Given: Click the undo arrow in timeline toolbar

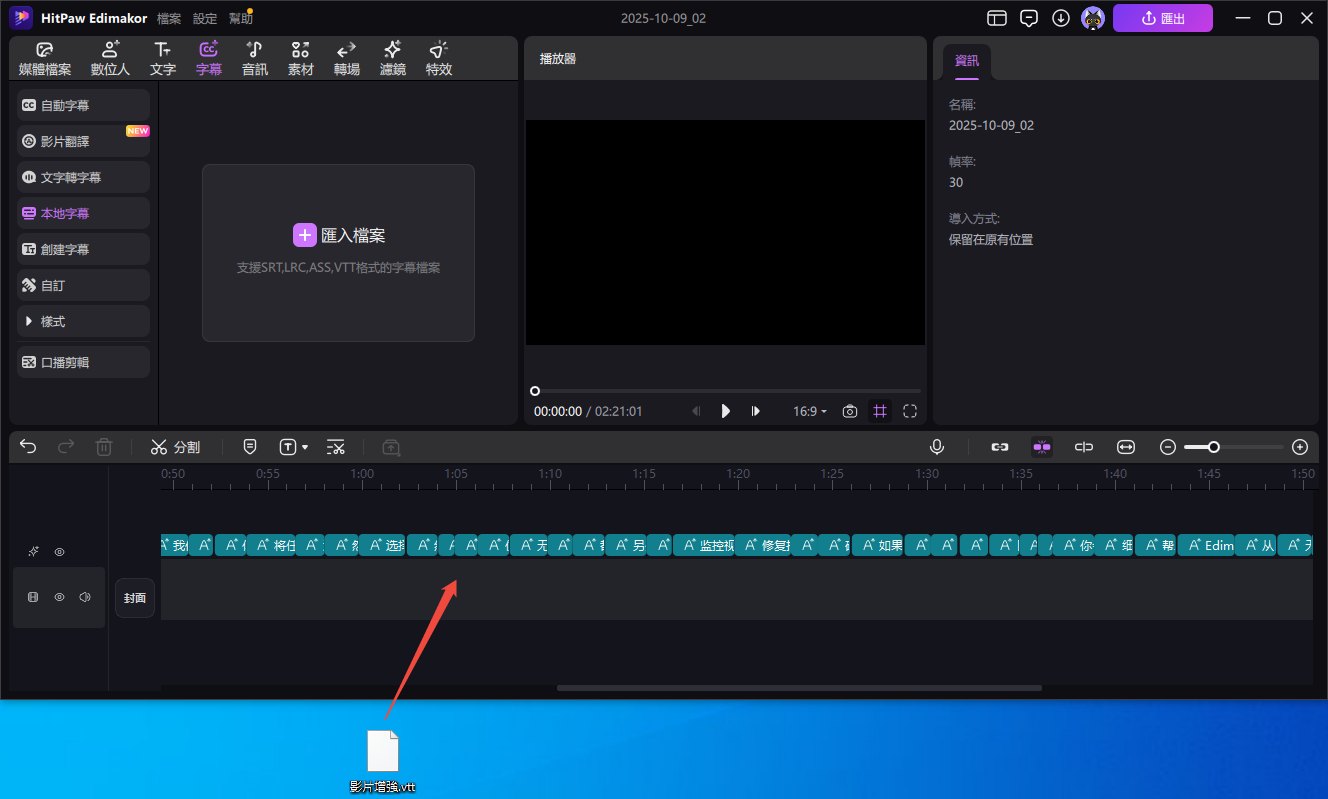Looking at the screenshot, I should coord(28,448).
